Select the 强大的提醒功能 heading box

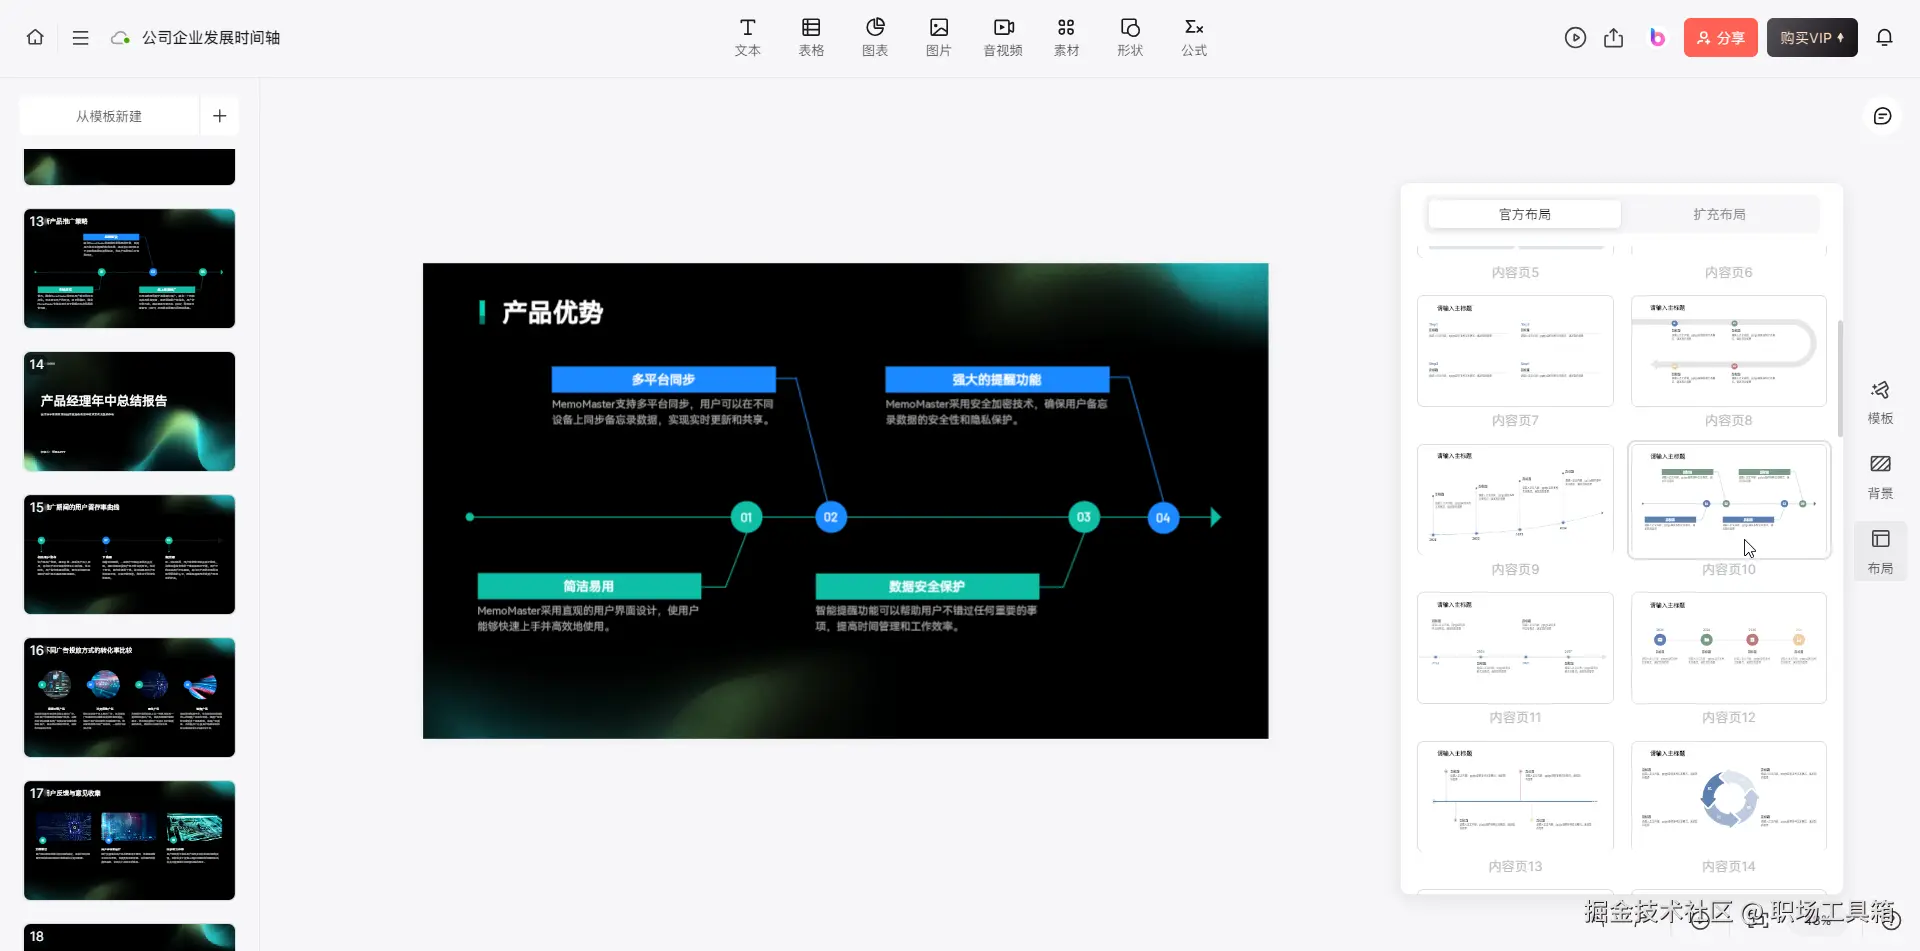(x=997, y=379)
